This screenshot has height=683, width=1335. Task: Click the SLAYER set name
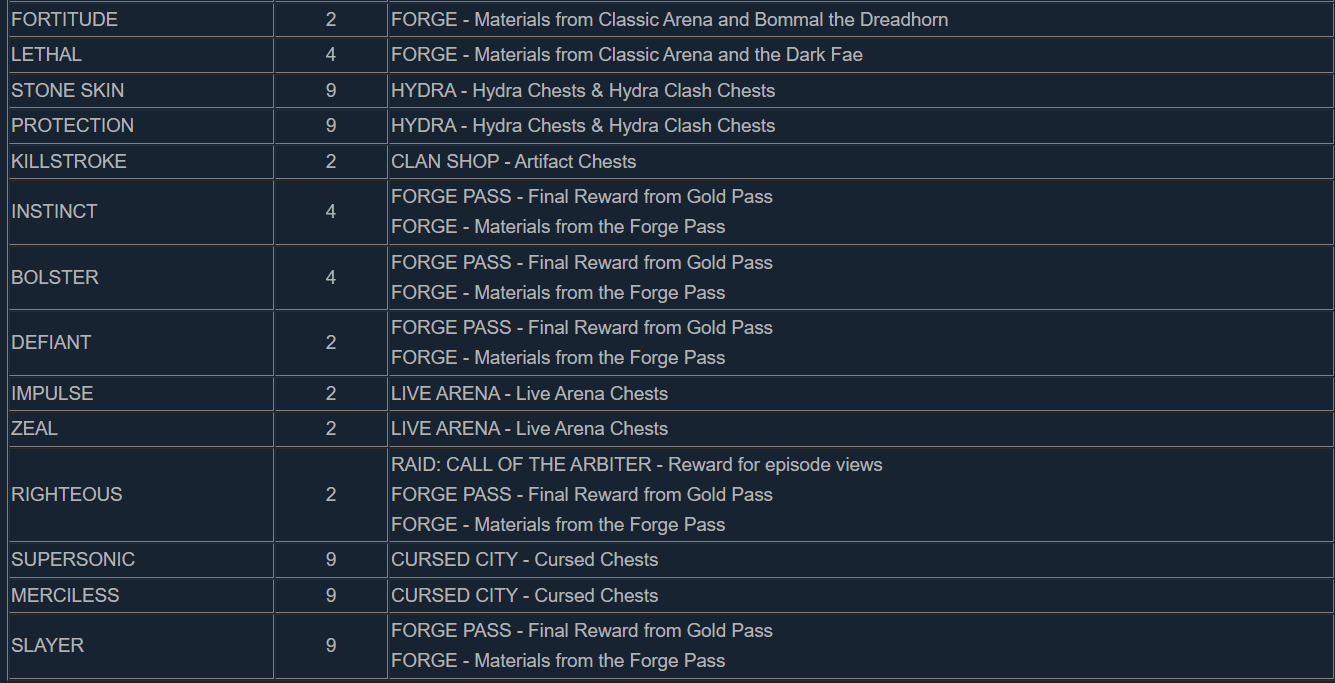[47, 645]
